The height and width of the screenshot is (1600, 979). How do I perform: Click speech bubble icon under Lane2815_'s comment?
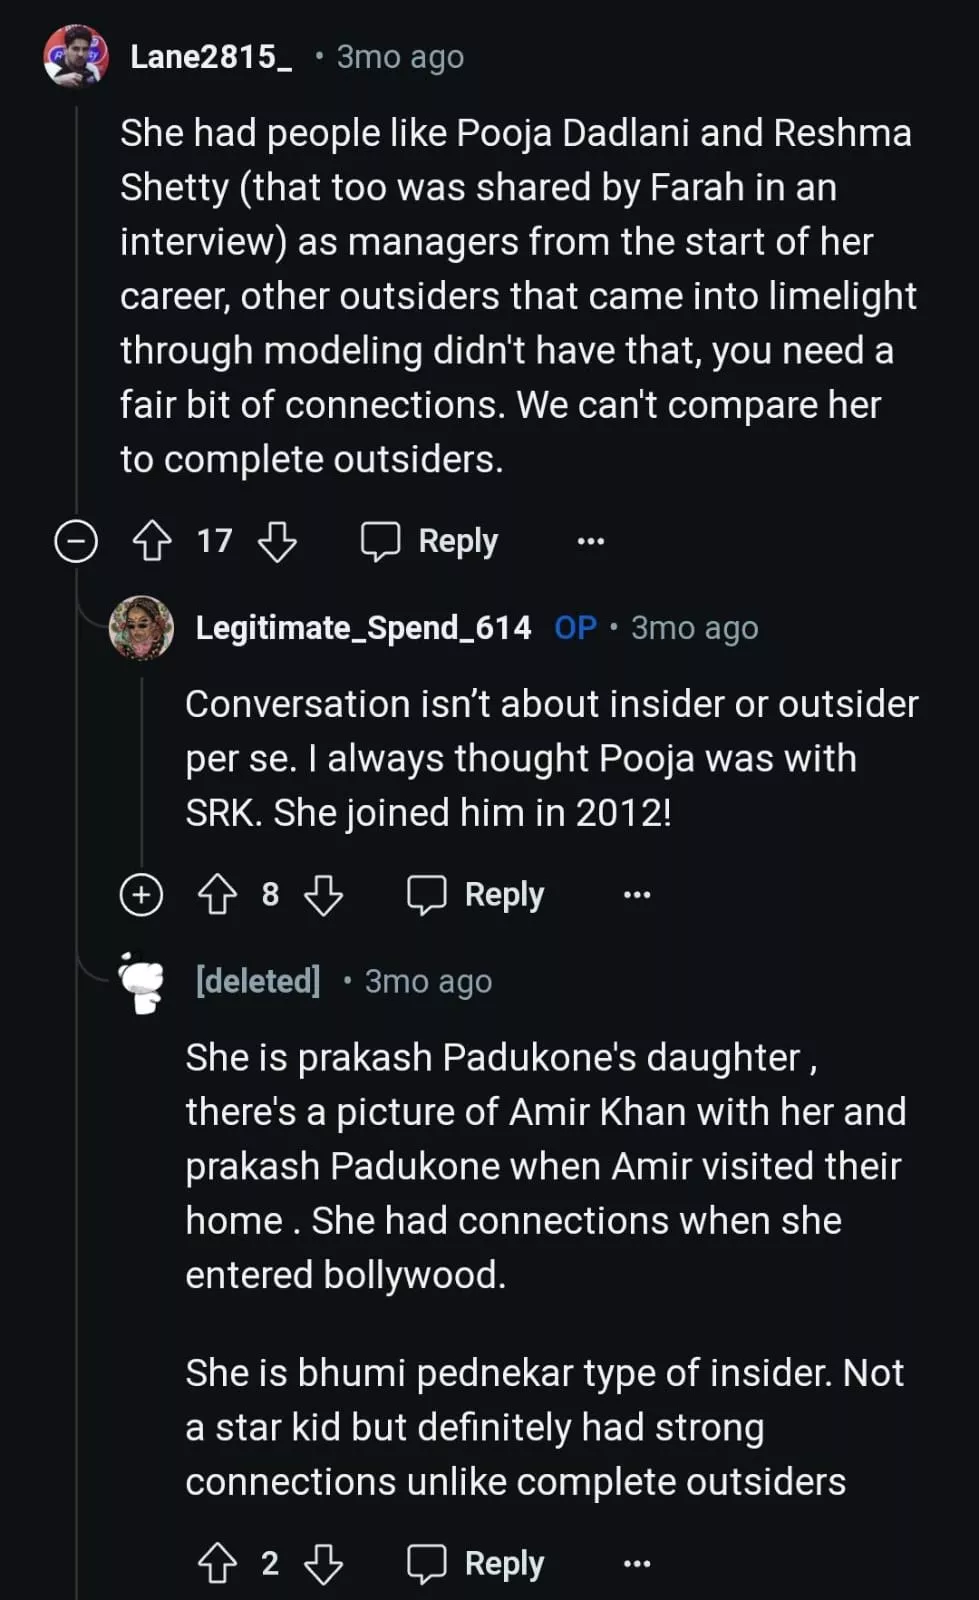pyautogui.click(x=380, y=541)
